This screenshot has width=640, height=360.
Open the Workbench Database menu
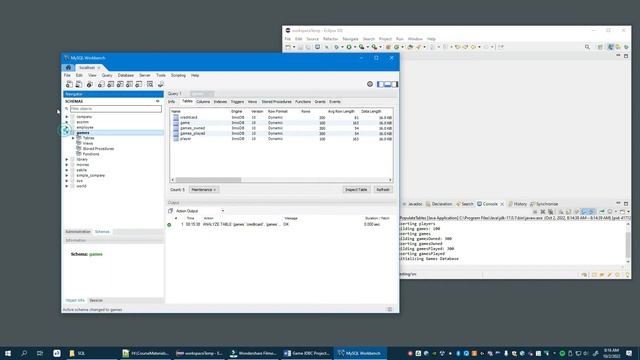click(x=126, y=76)
